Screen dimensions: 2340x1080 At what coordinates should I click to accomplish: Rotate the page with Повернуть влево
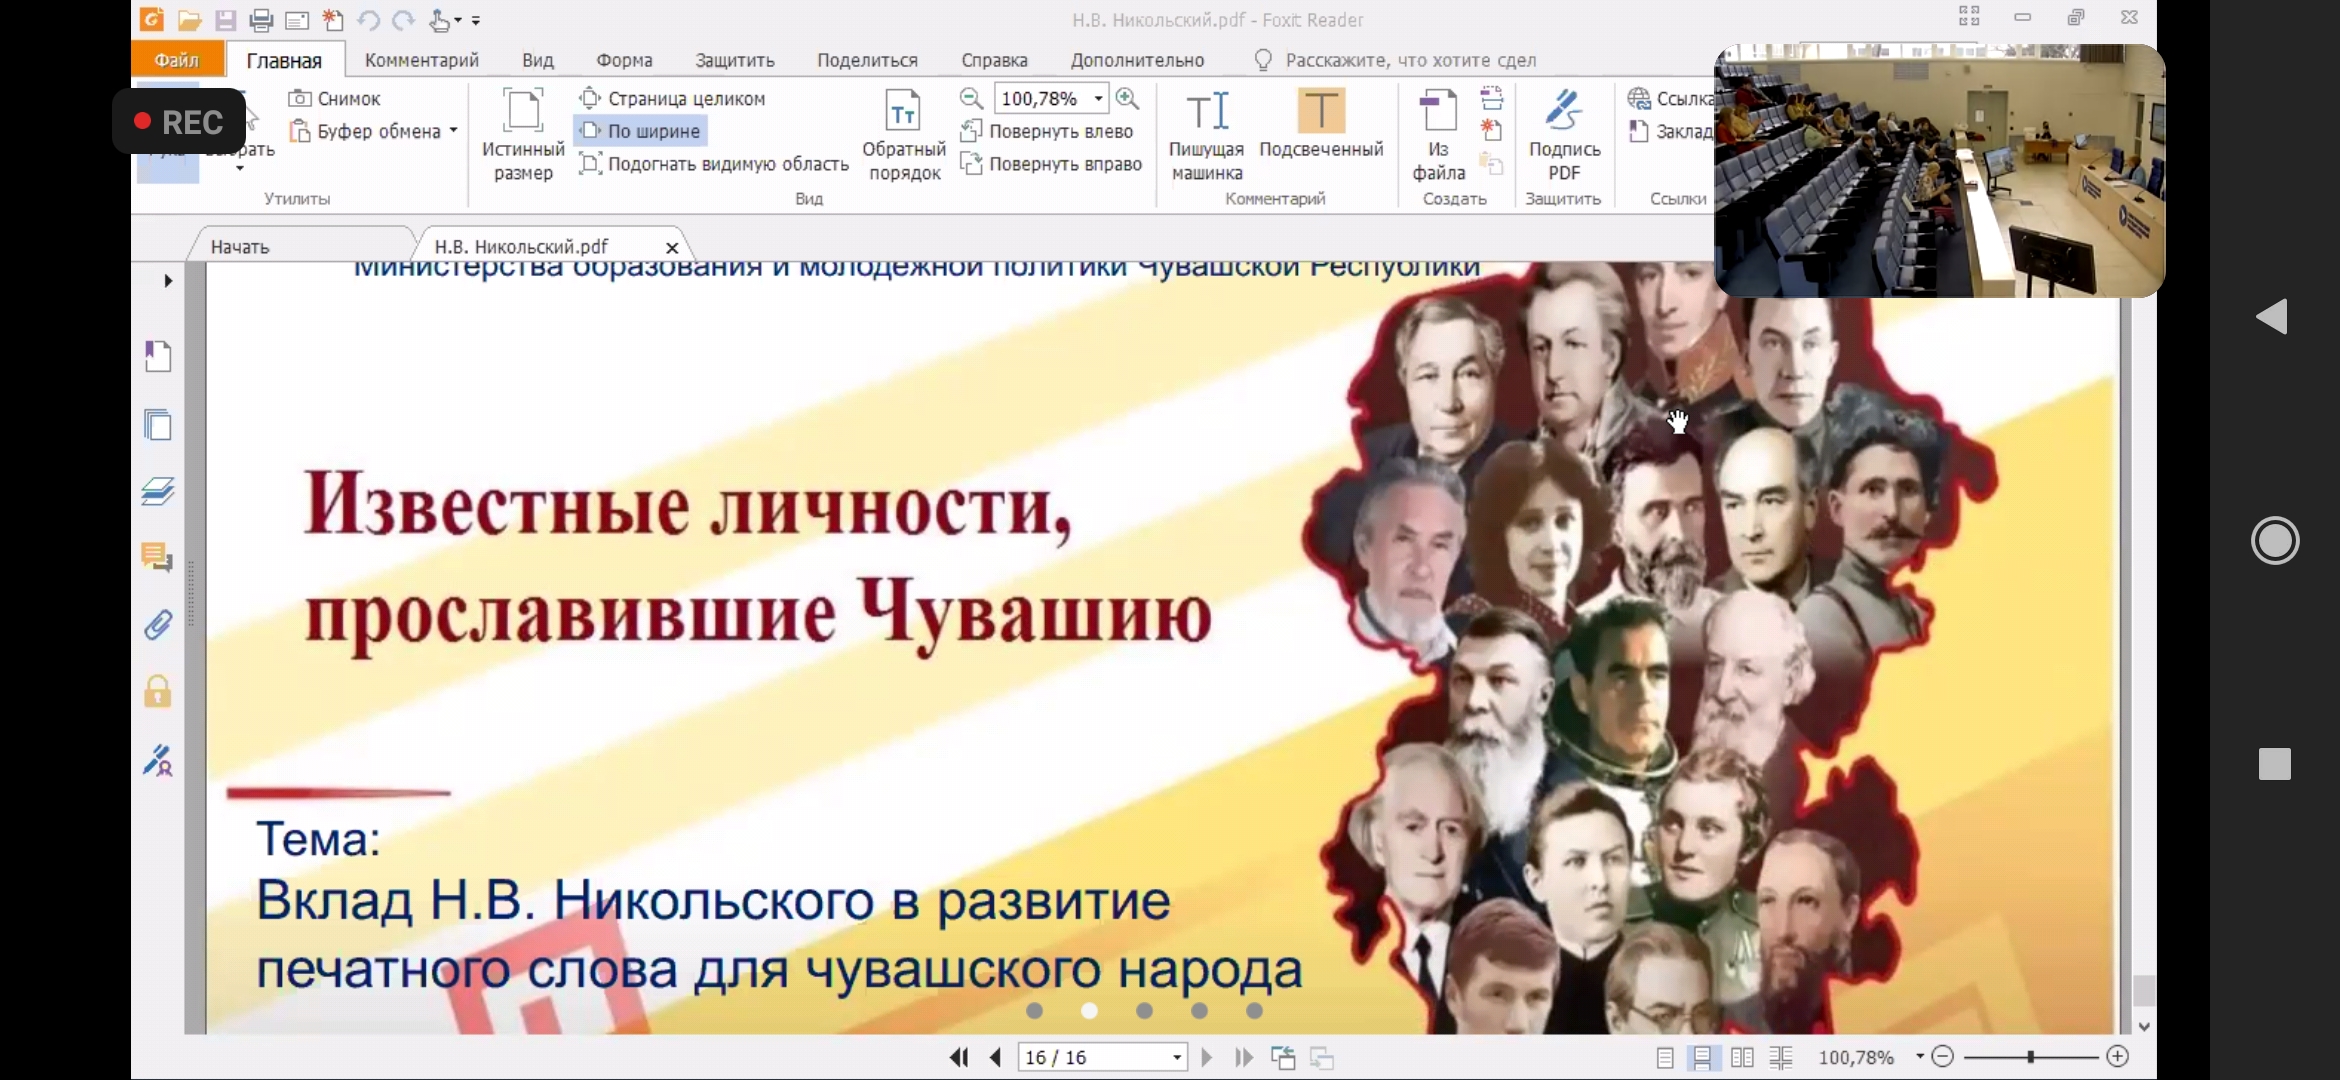(x=1047, y=131)
